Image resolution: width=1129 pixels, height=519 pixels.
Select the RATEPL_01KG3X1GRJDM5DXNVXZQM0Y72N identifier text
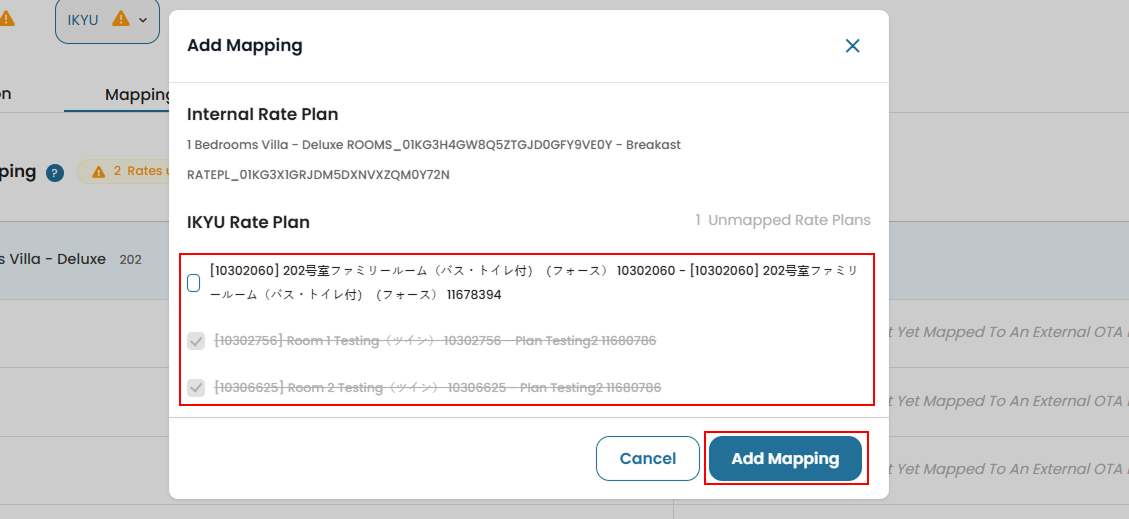[x=318, y=175]
